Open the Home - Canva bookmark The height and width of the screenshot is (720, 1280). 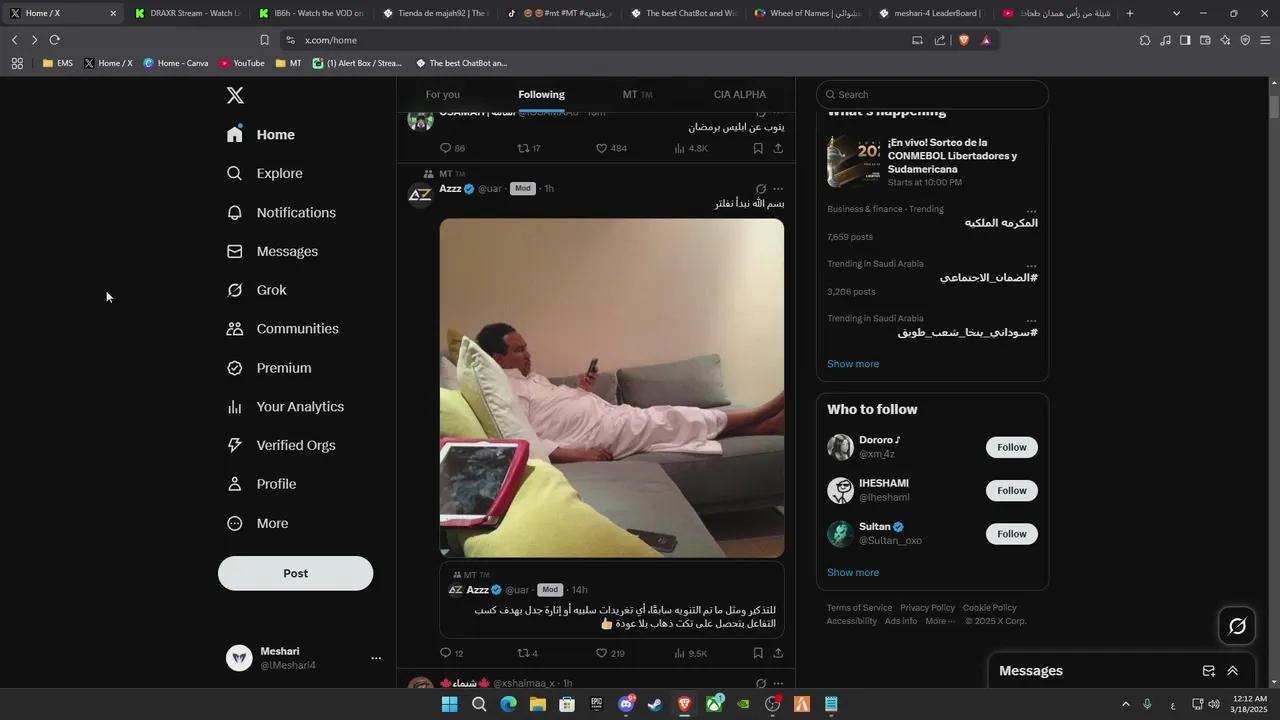click(x=176, y=63)
